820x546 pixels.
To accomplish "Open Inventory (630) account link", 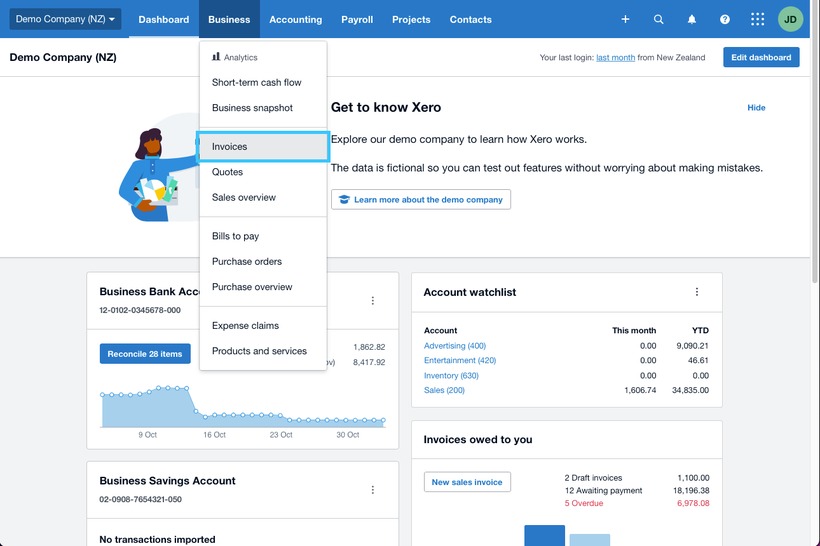I will pyautogui.click(x=451, y=376).
